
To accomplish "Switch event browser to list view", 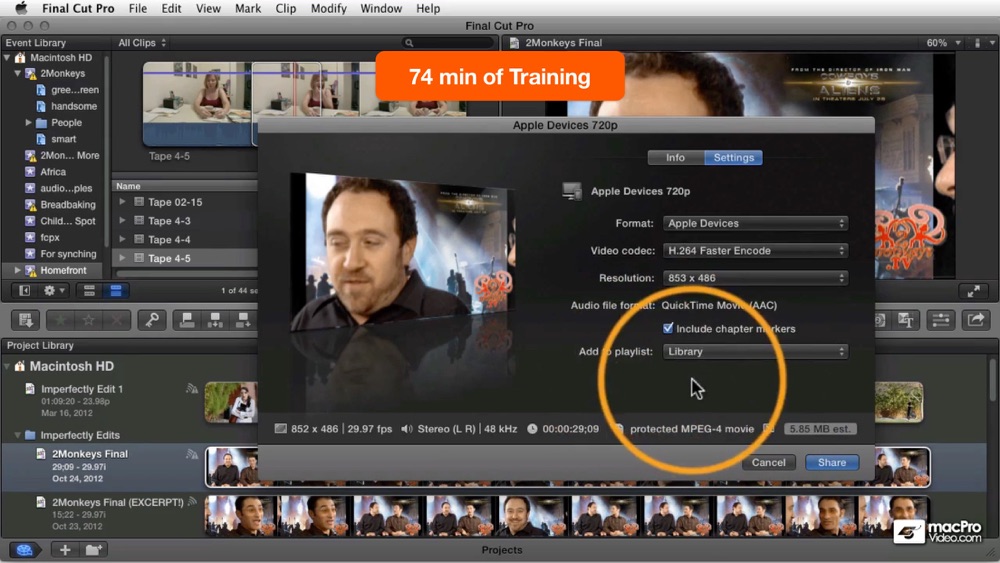I will (115, 291).
